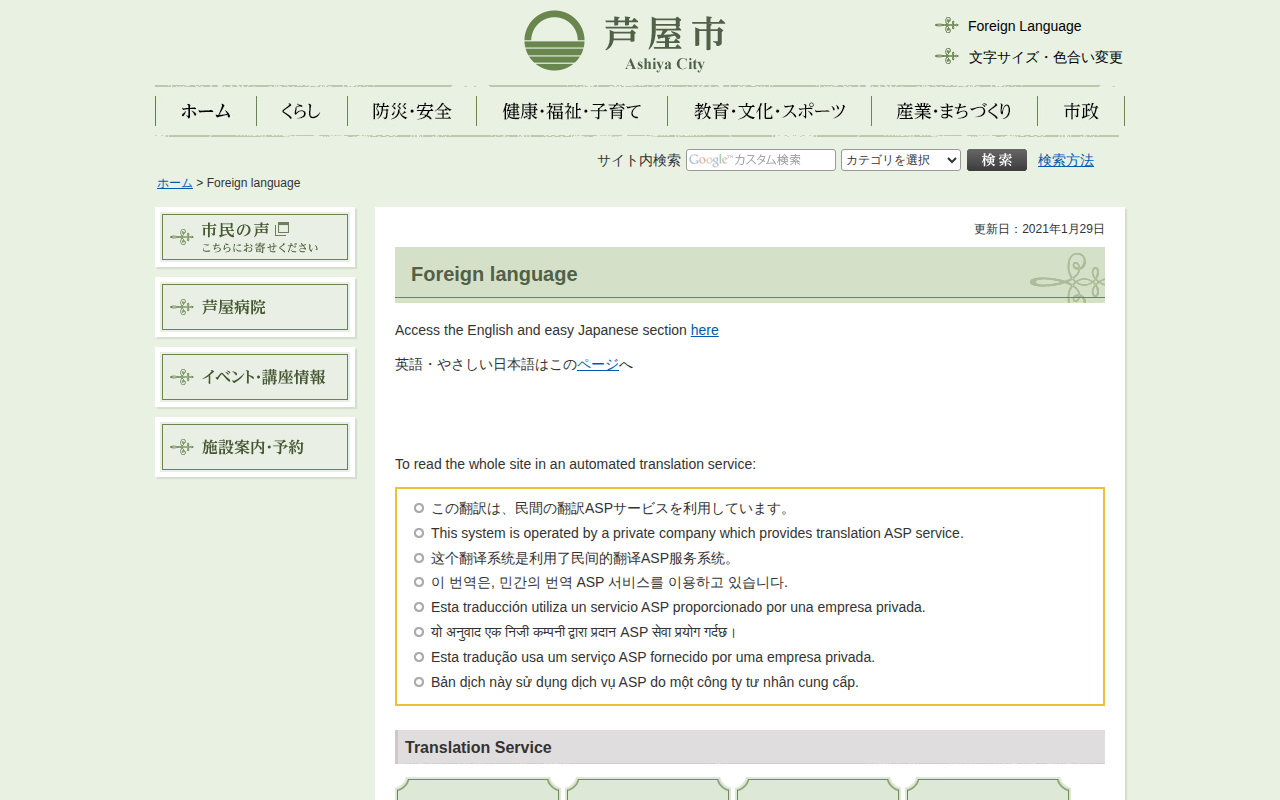This screenshot has width=1280, height=800.
Task: Open 産業・まちづくり menu item
Action: pos(954,111)
